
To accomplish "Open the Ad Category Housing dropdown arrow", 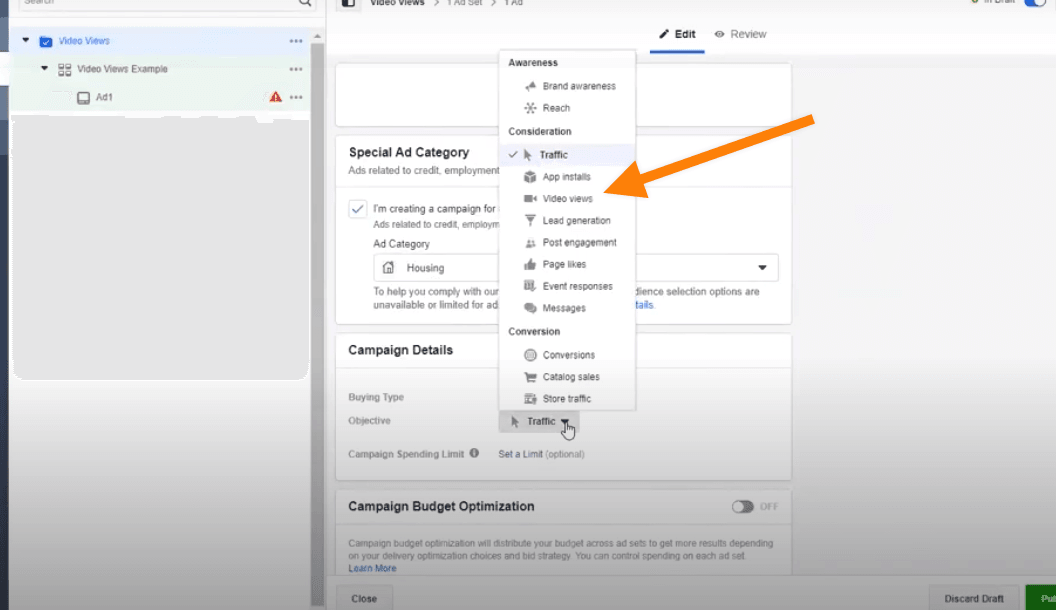I will (x=762, y=267).
